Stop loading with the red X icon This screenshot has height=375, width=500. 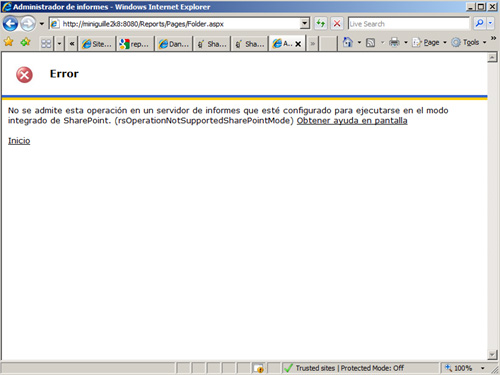pos(337,24)
